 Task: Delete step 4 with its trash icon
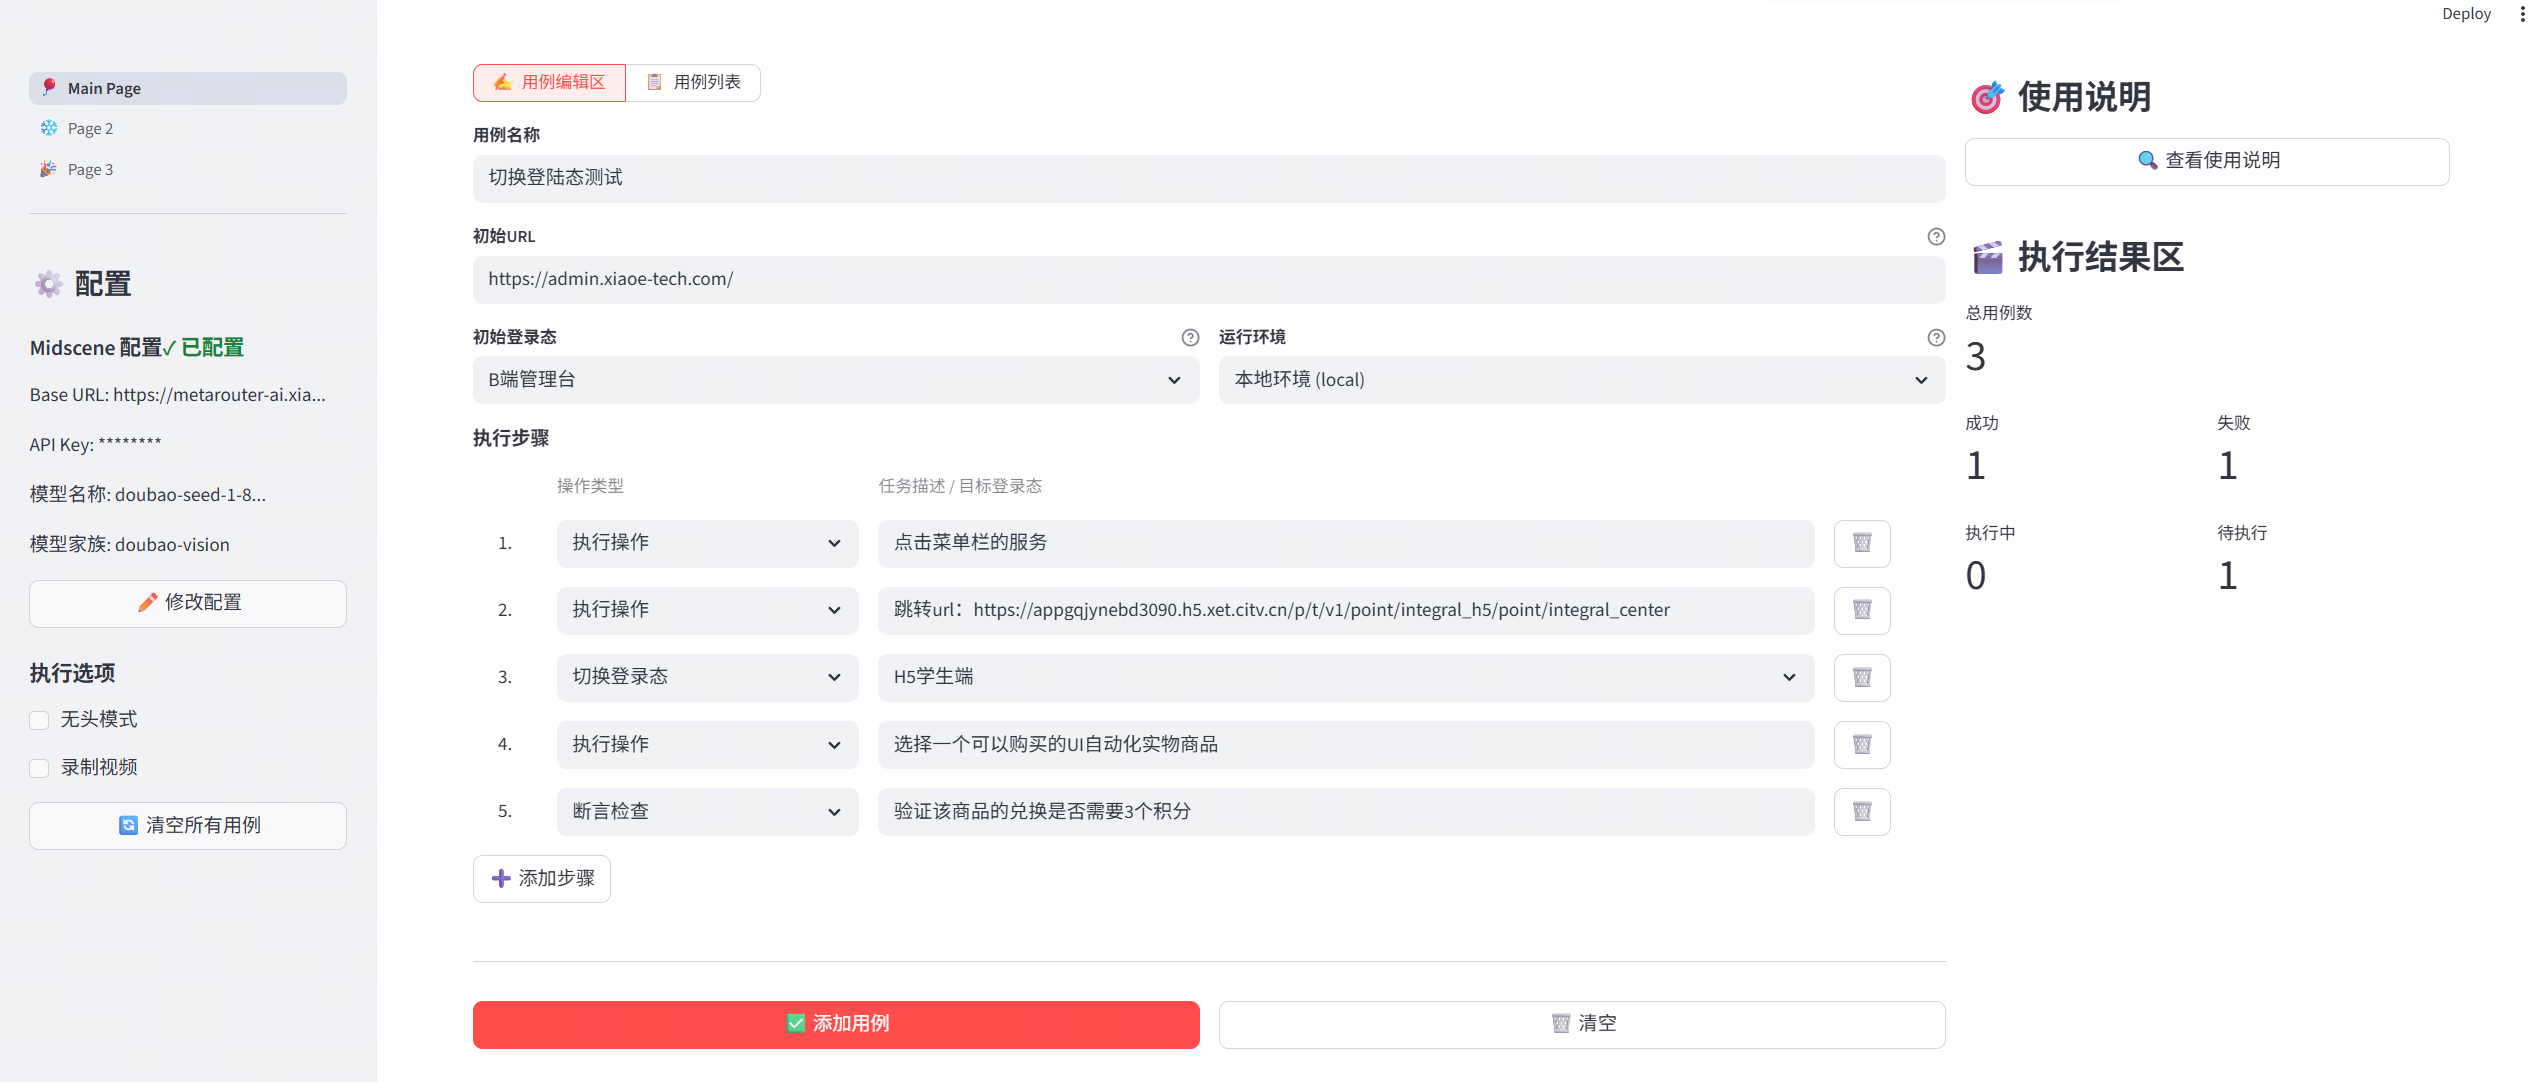point(1861,744)
